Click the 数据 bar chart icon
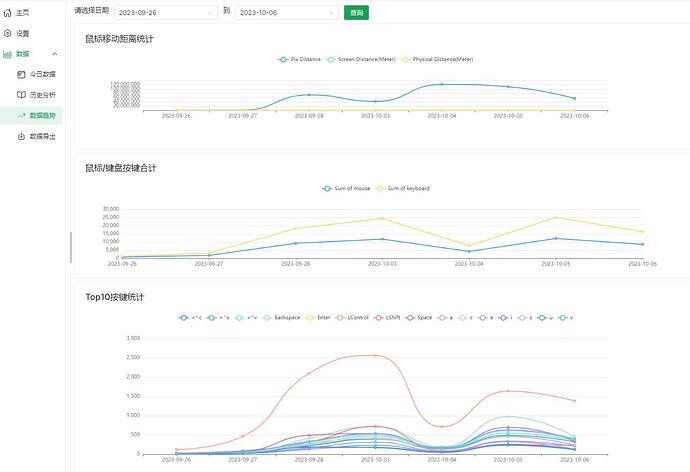Screen dimensions: 690x472 tap(8, 54)
